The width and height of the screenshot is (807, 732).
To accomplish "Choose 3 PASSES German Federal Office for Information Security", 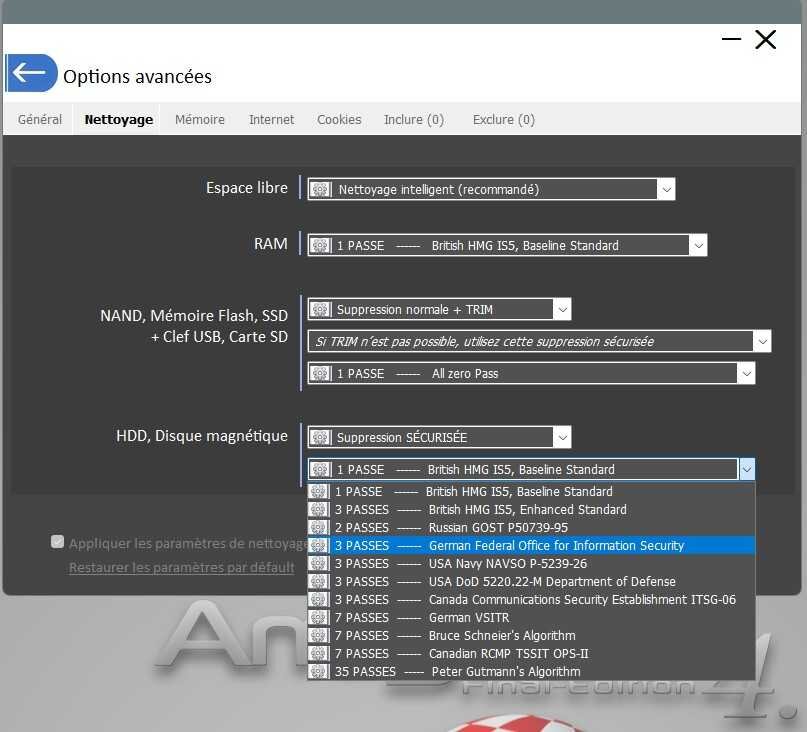I will [531, 546].
